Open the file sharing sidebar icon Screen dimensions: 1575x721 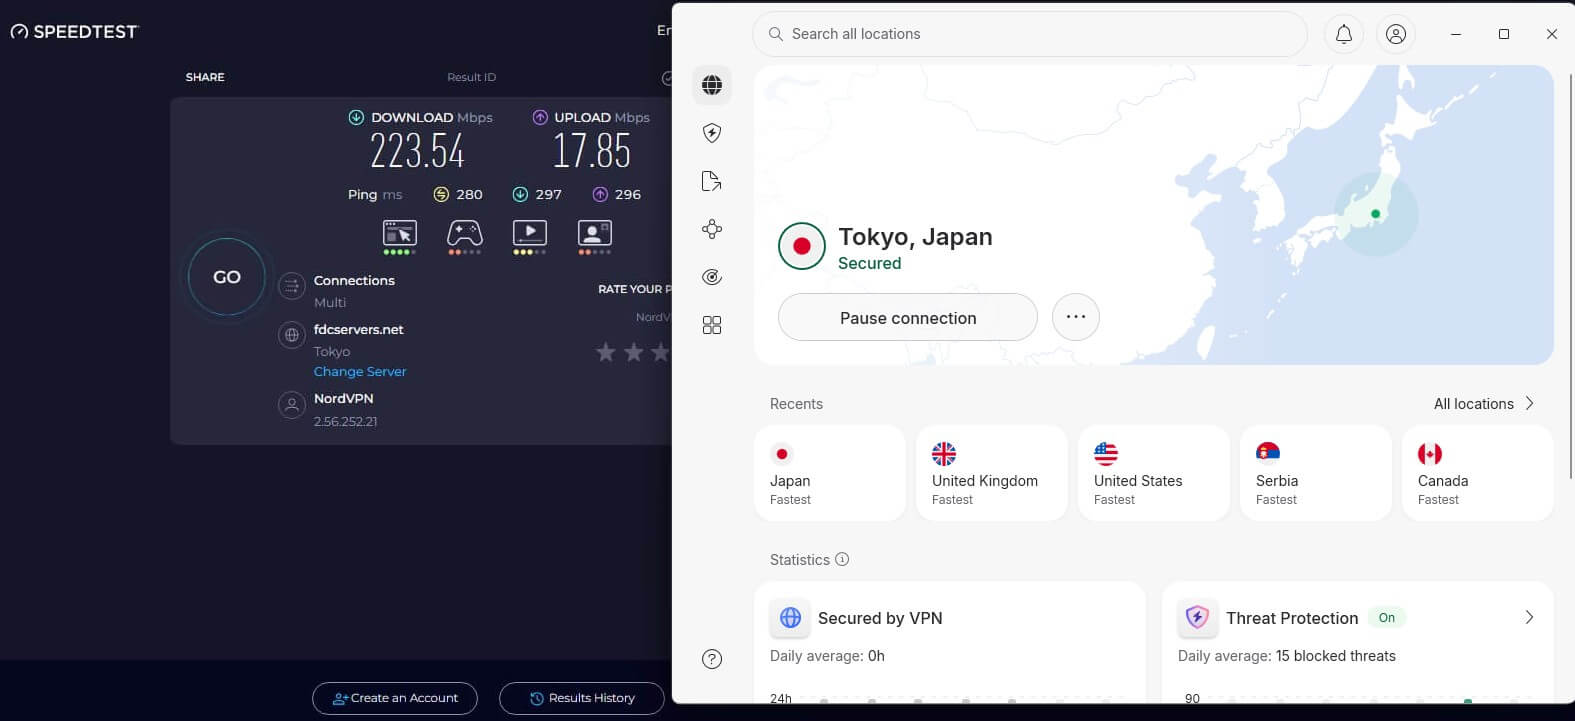[712, 181]
